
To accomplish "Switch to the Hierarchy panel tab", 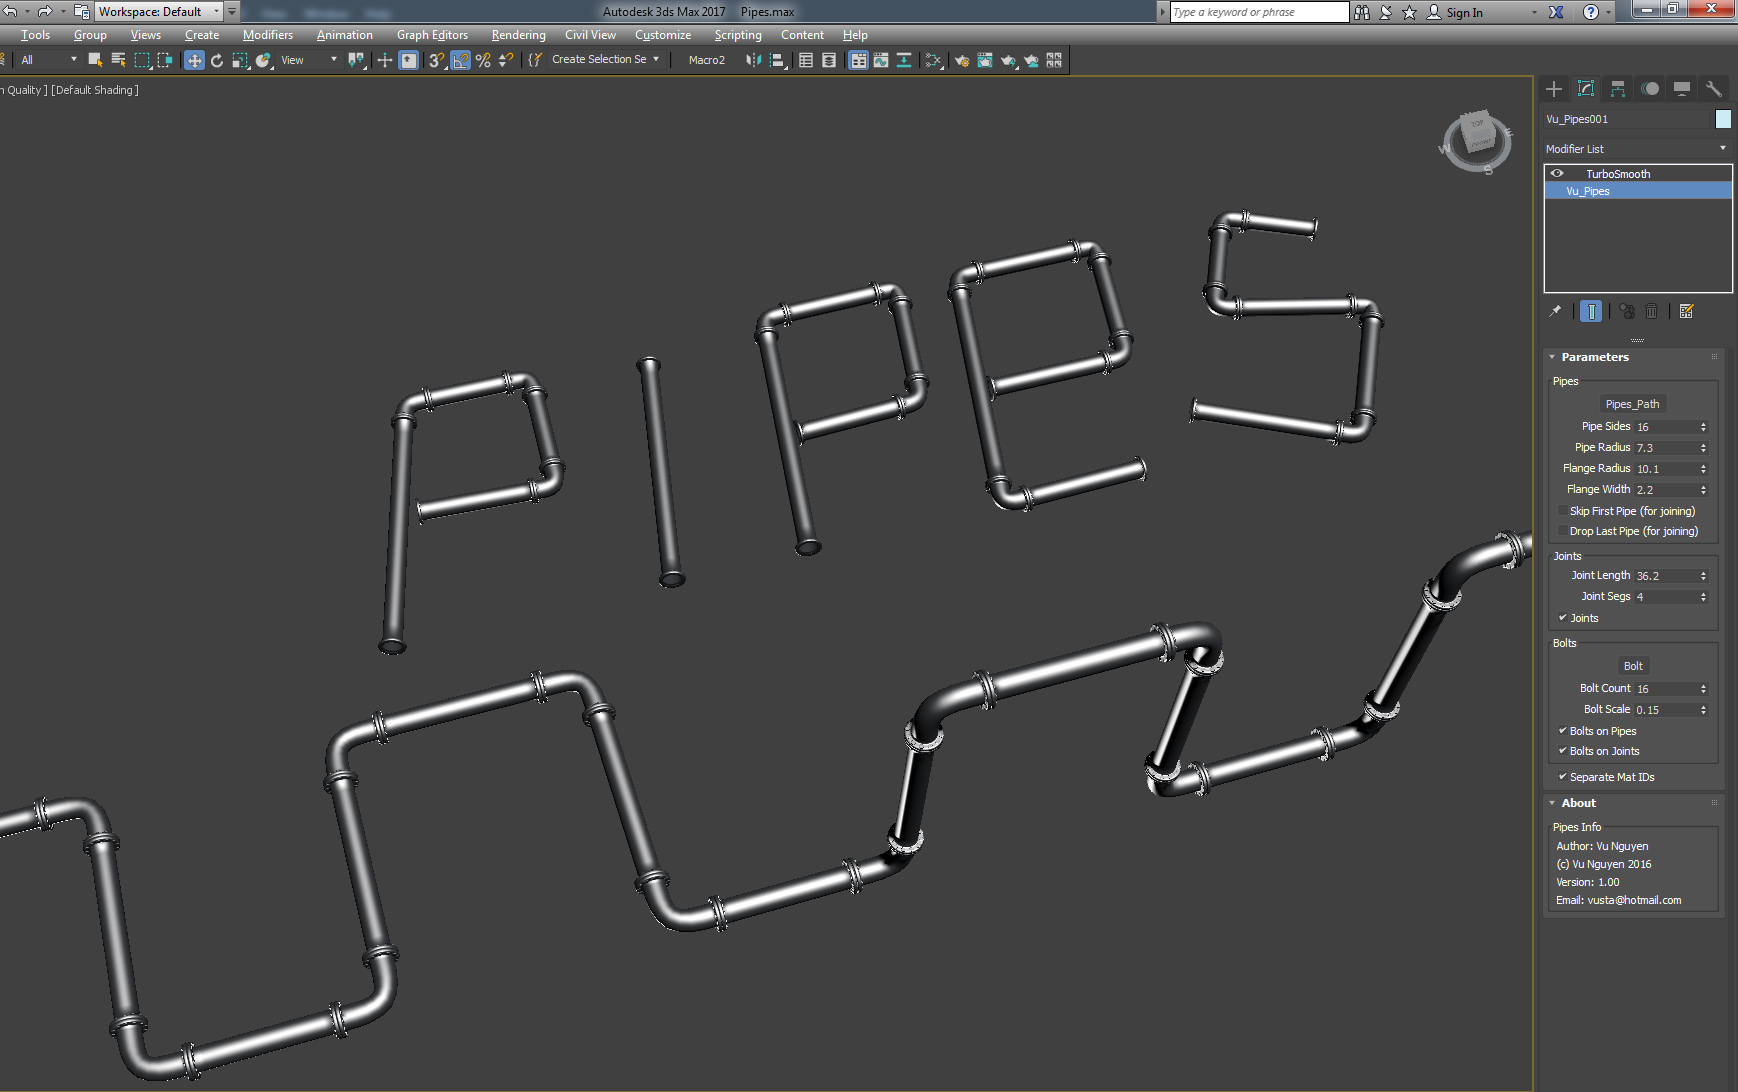I will [x=1618, y=89].
